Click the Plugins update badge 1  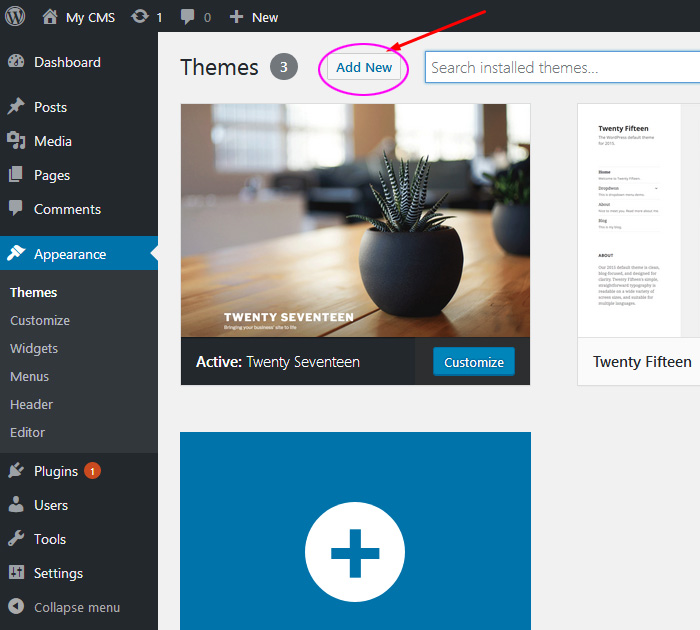coord(92,471)
